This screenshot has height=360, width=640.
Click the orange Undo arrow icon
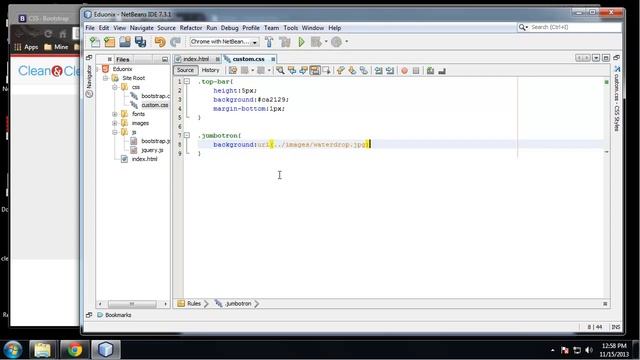coord(160,42)
